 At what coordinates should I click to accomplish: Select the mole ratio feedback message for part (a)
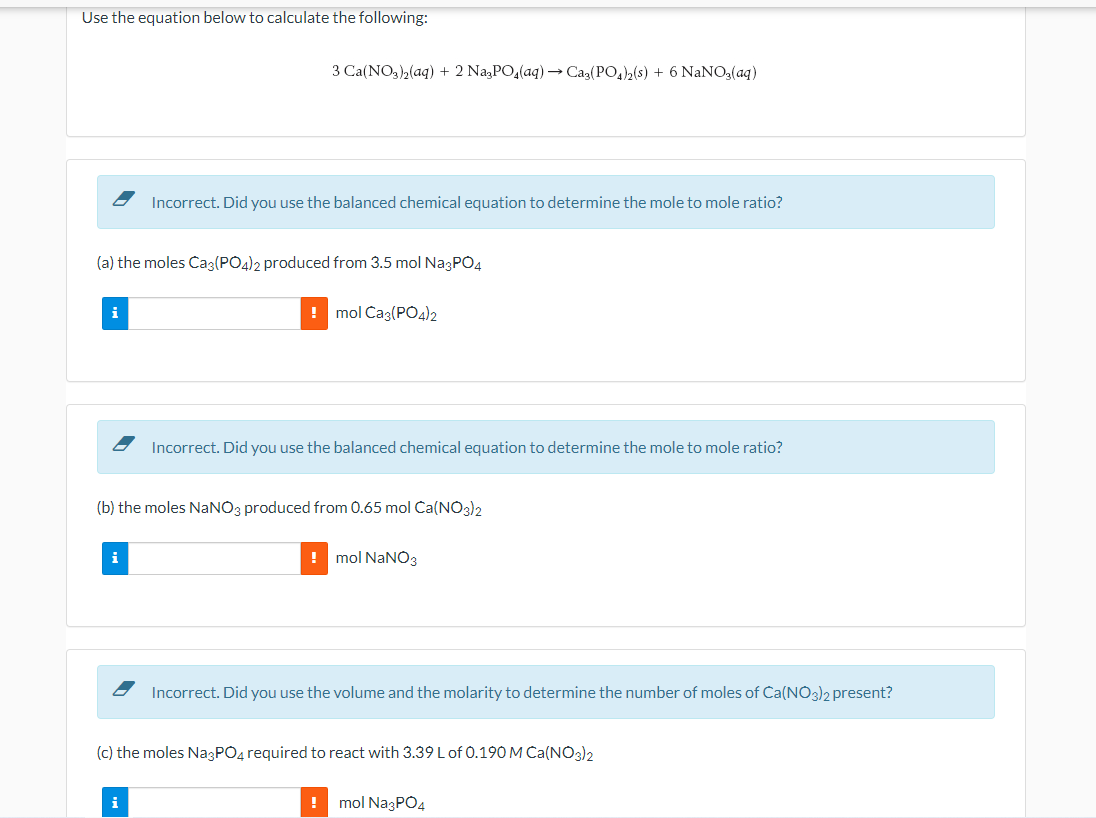[x=466, y=201]
